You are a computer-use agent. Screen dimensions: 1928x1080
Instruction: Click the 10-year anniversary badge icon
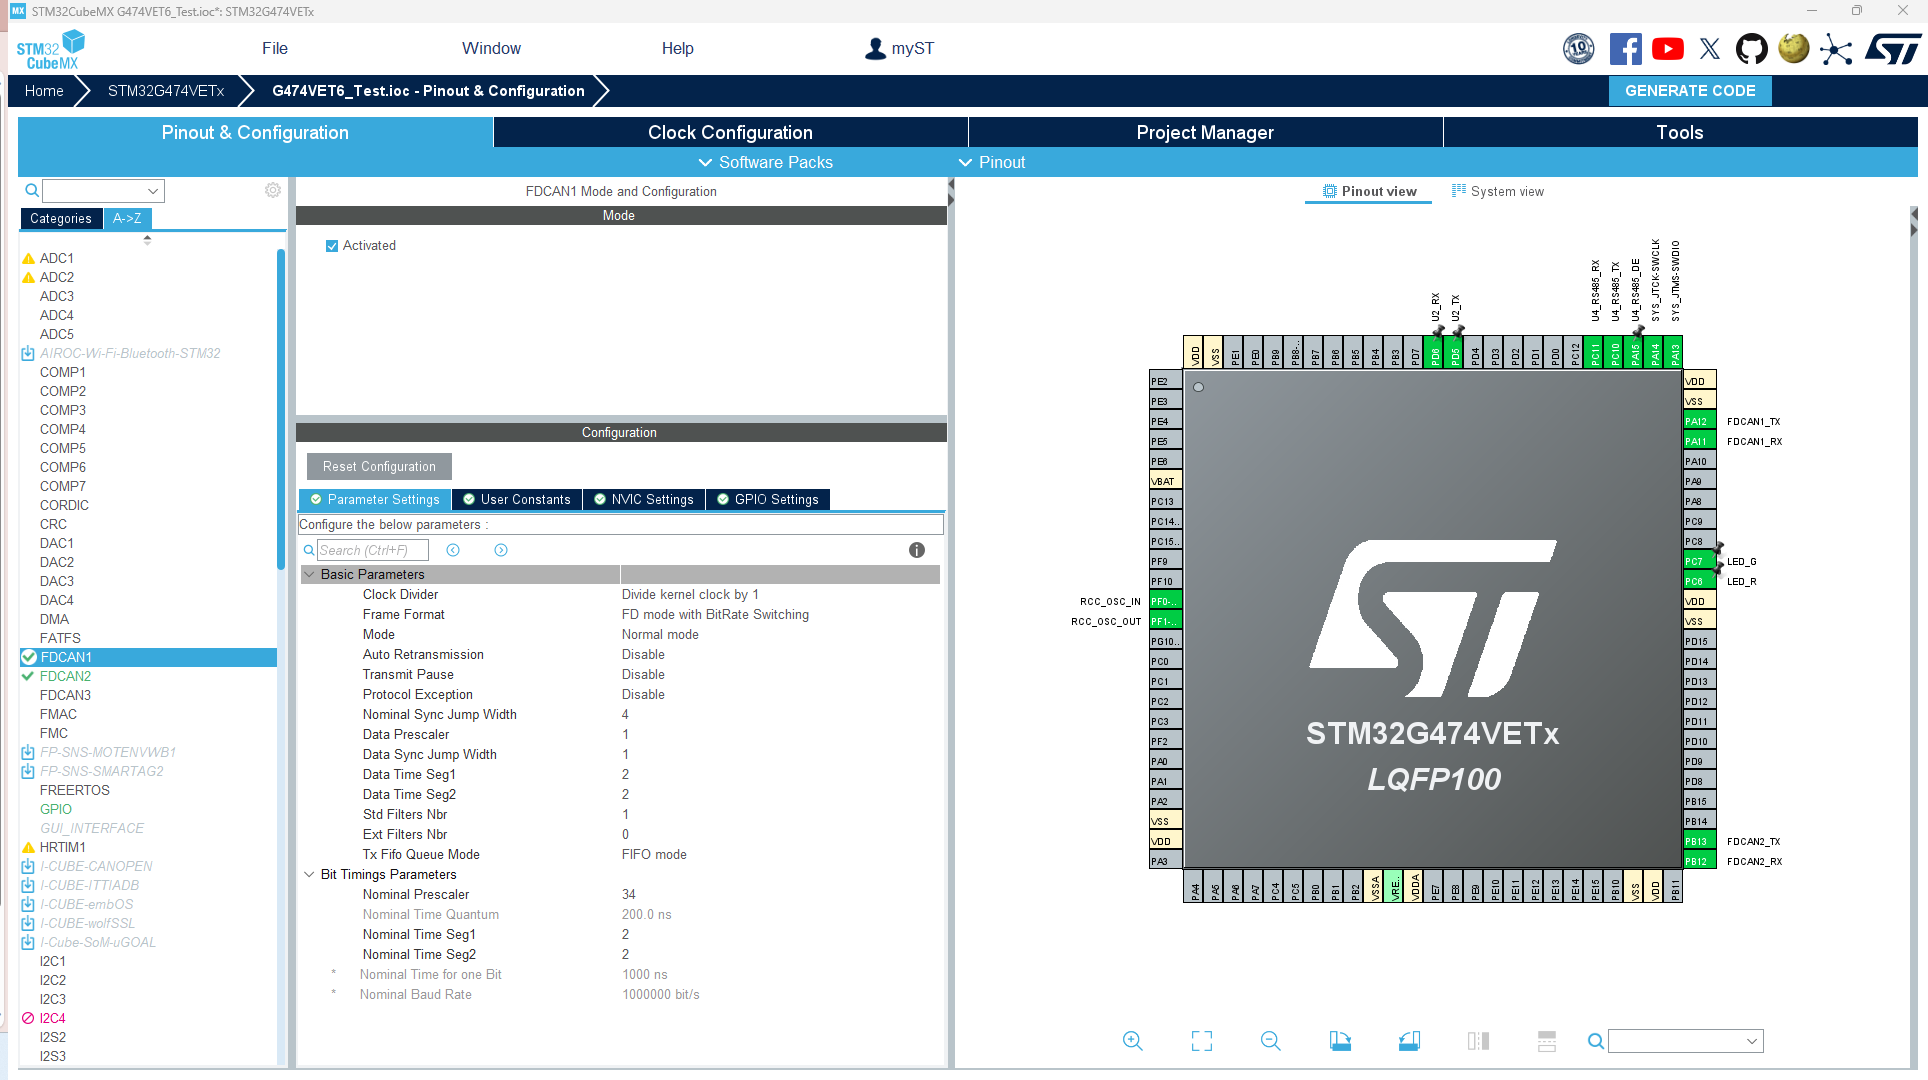coord(1579,49)
